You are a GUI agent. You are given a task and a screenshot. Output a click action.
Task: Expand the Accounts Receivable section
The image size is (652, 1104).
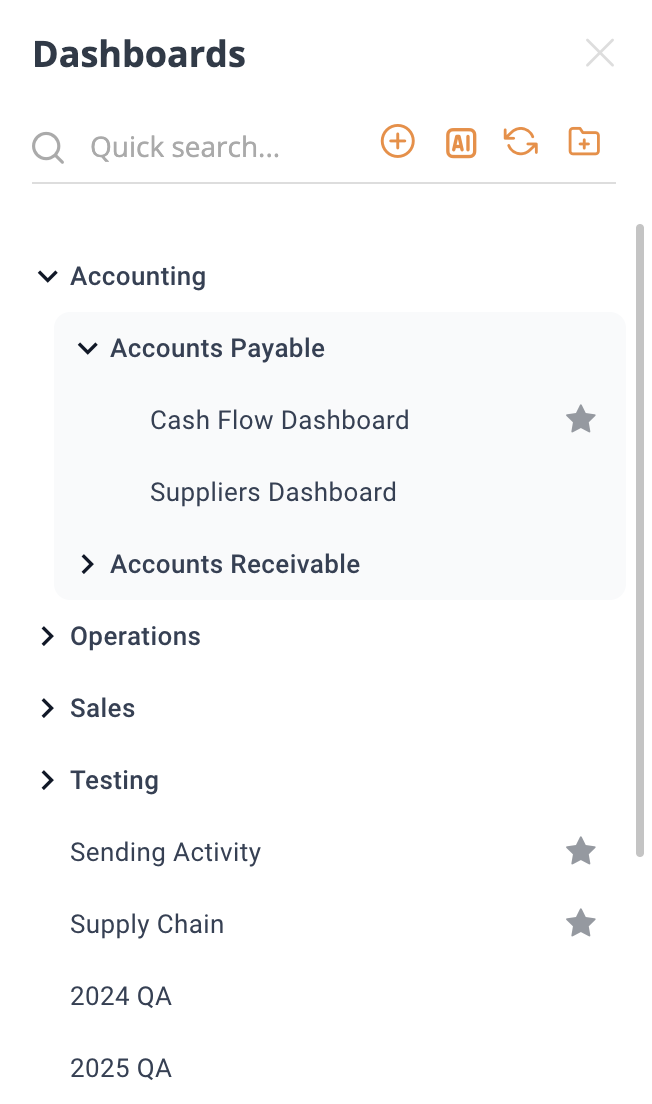point(87,563)
